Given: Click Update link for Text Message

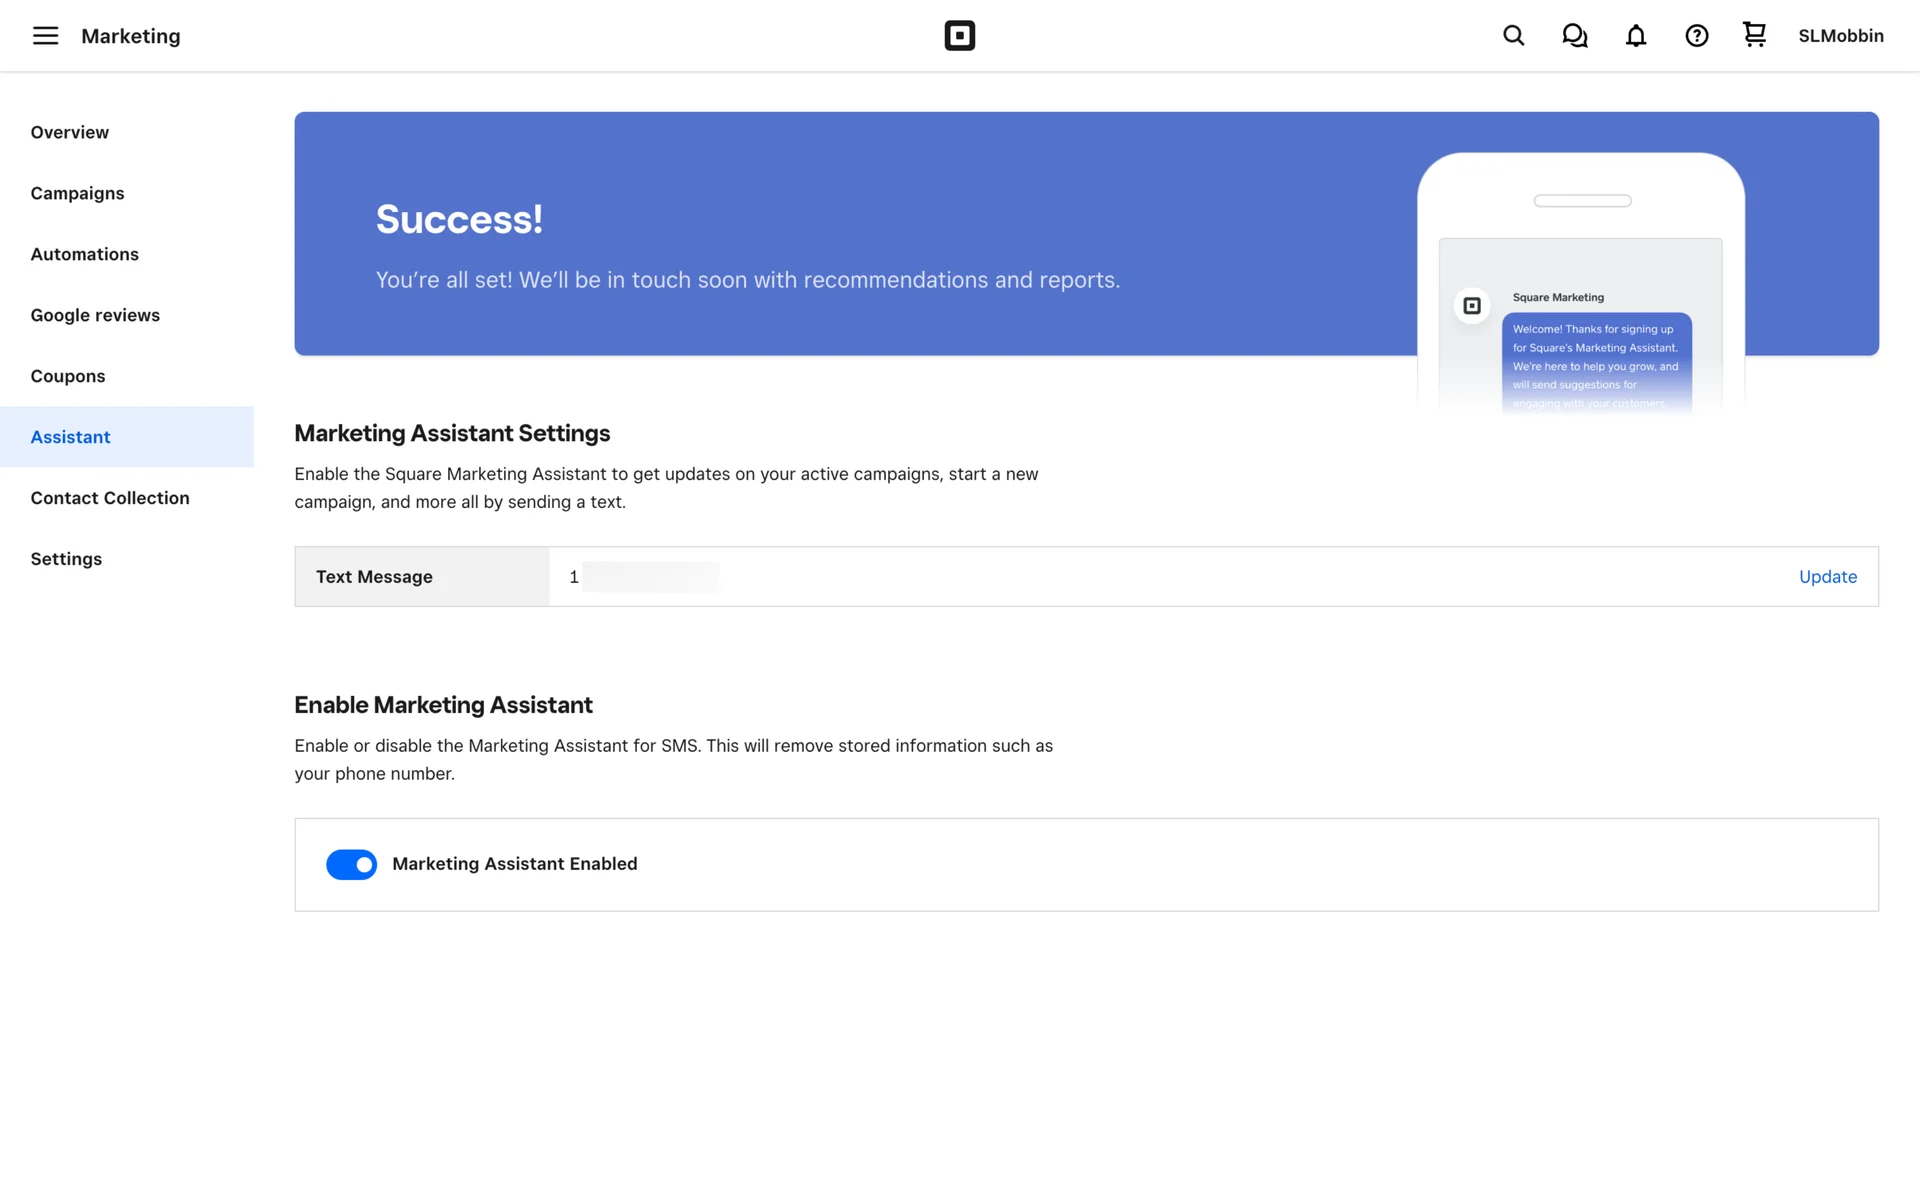Looking at the screenshot, I should [1827, 577].
